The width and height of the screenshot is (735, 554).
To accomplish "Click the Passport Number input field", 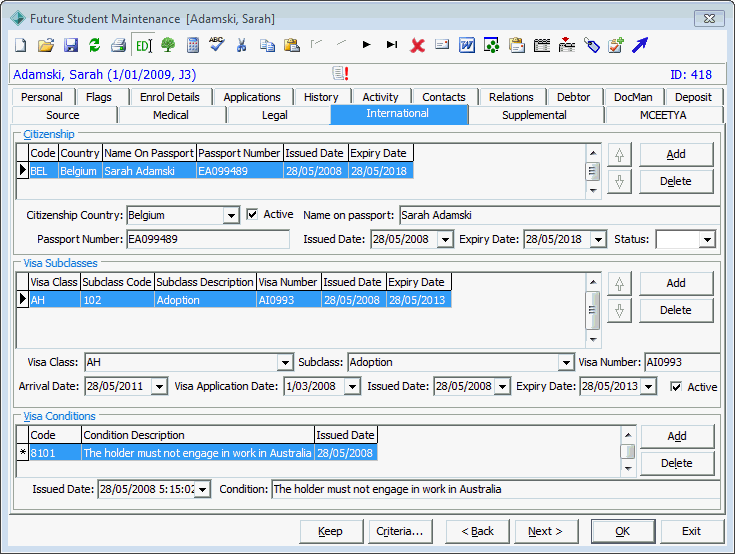I will (x=208, y=240).
